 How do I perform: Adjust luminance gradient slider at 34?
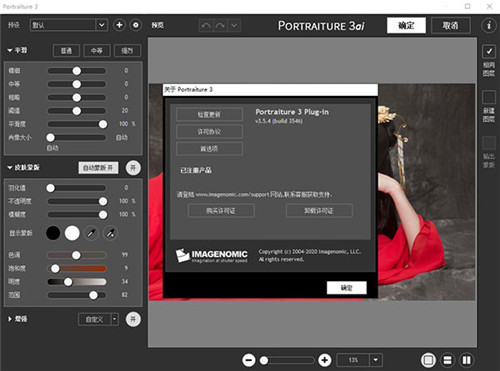[x=77, y=282]
